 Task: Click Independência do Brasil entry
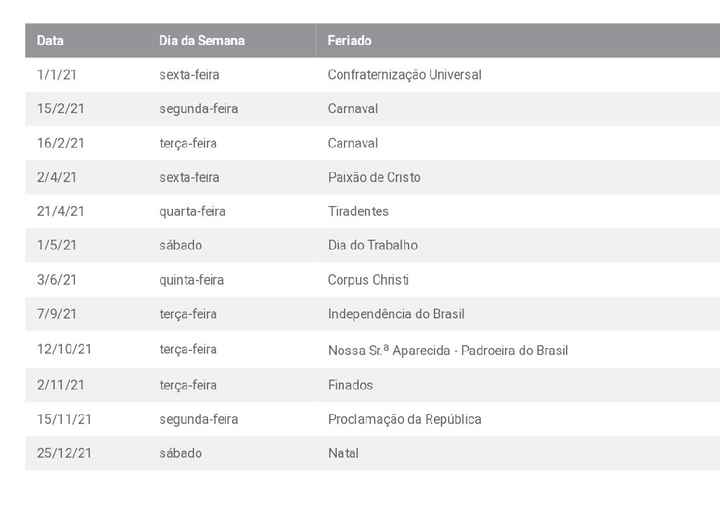(x=396, y=314)
